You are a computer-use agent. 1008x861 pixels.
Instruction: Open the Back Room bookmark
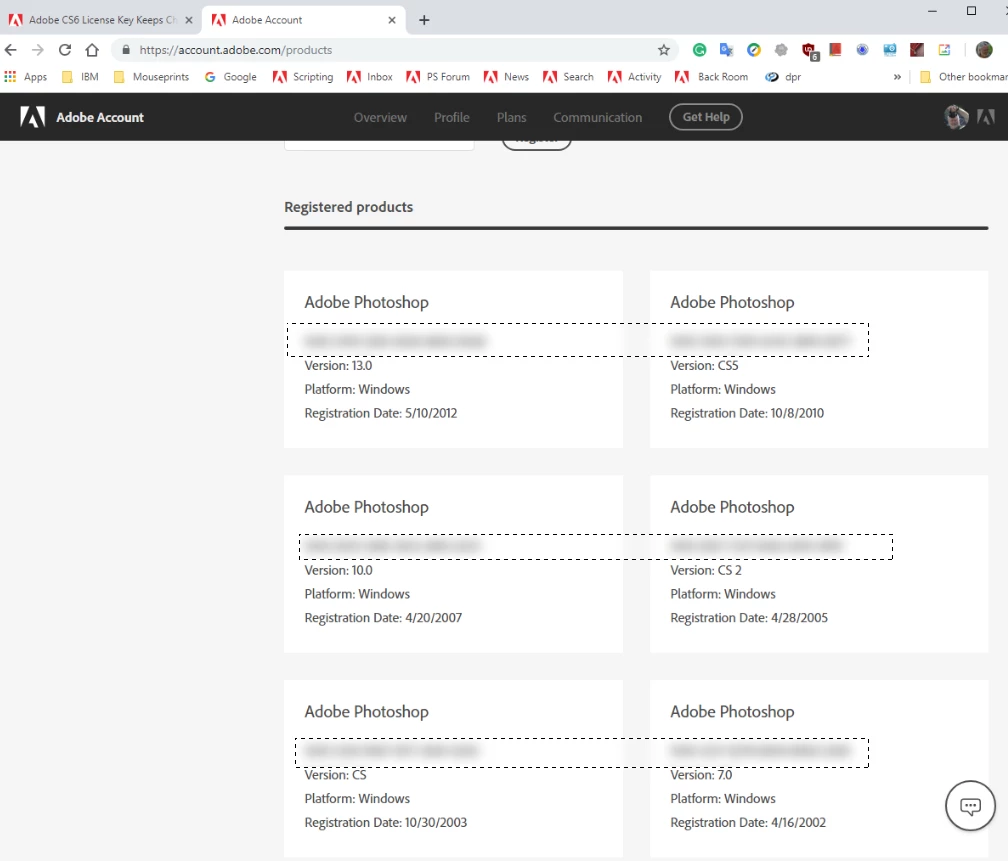click(x=711, y=77)
